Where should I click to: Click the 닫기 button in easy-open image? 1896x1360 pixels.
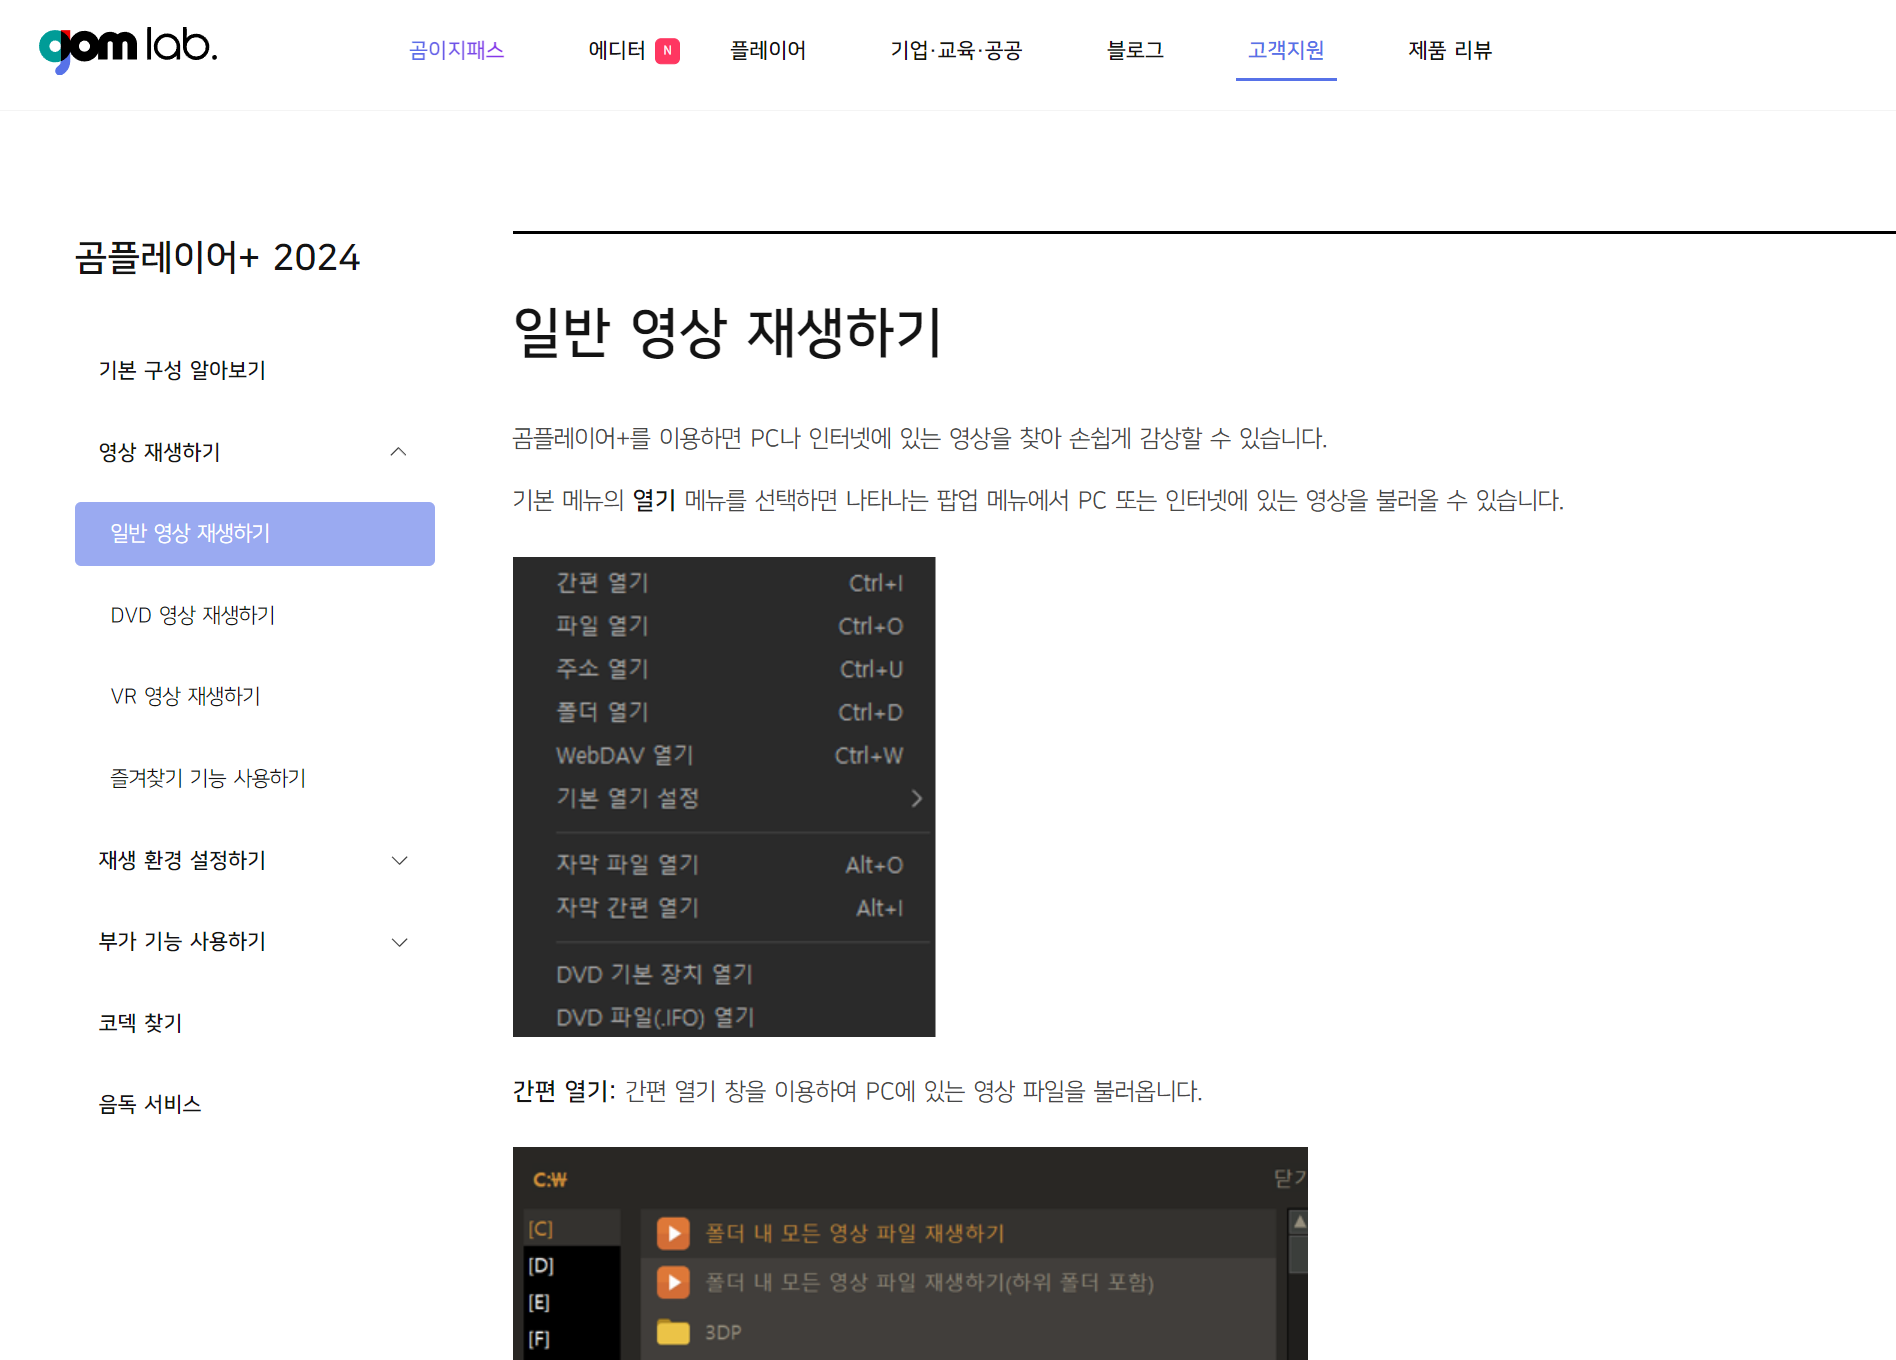(1290, 1179)
